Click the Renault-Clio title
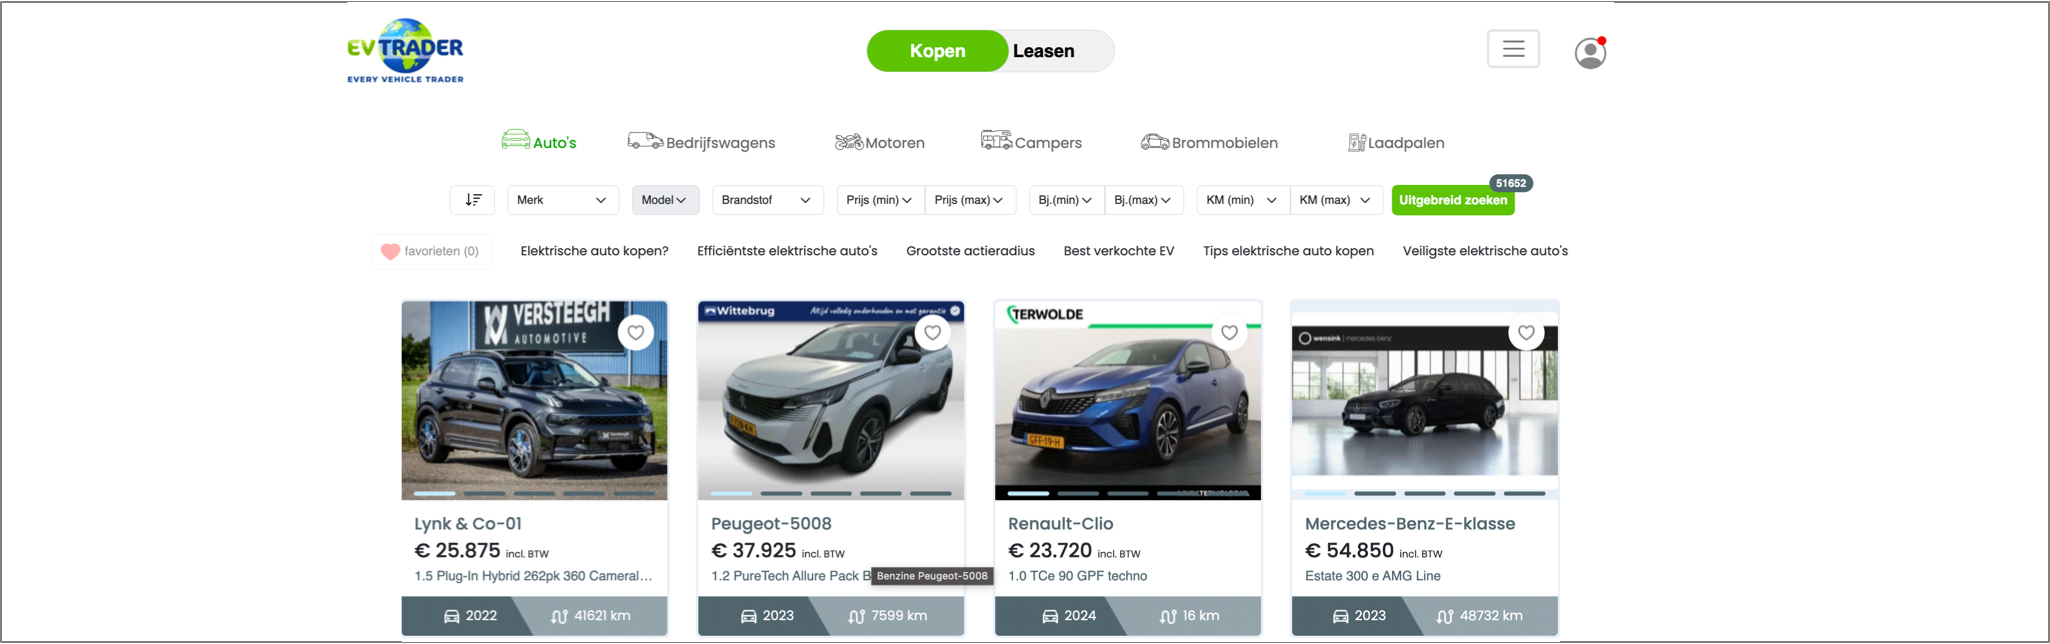2050x644 pixels. [x=1060, y=523]
